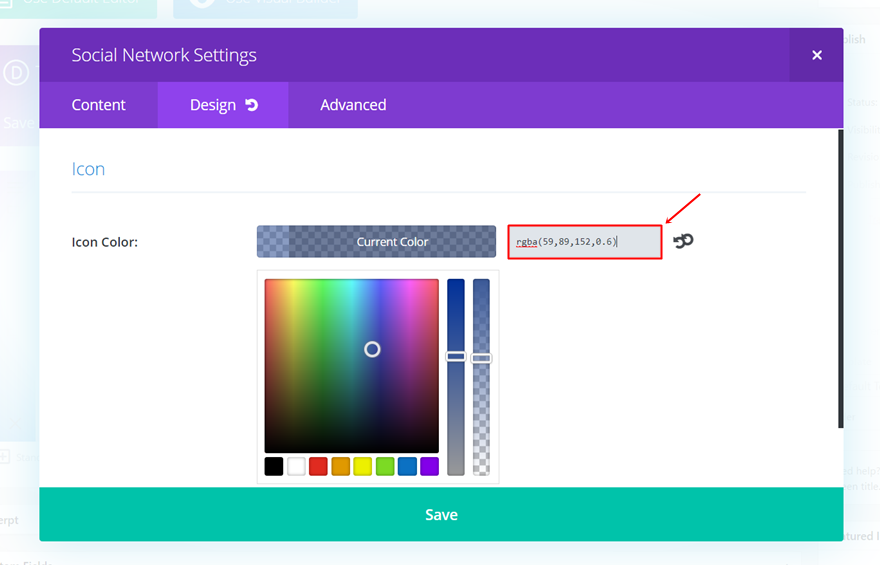880x565 pixels.
Task: Pick the blue color swatch
Action: [x=407, y=466]
